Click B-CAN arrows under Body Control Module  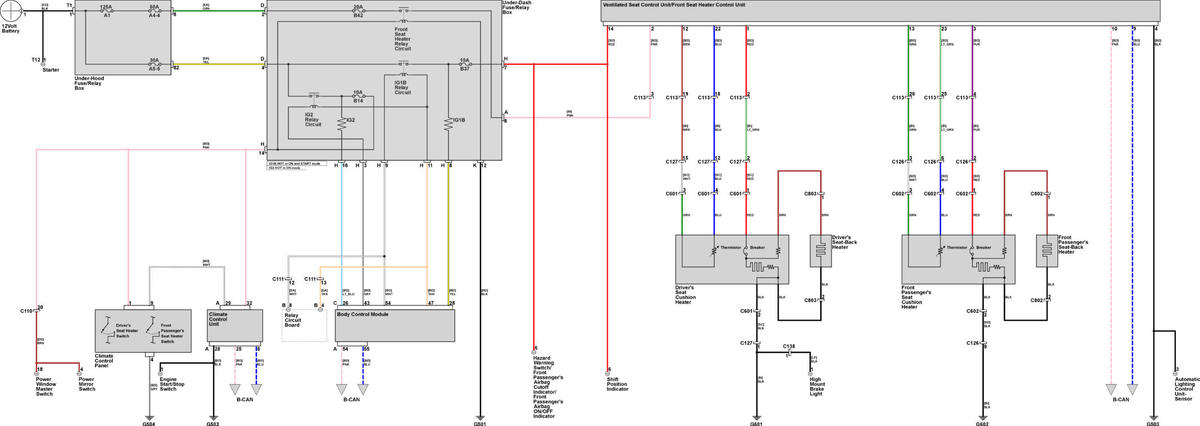pos(351,391)
